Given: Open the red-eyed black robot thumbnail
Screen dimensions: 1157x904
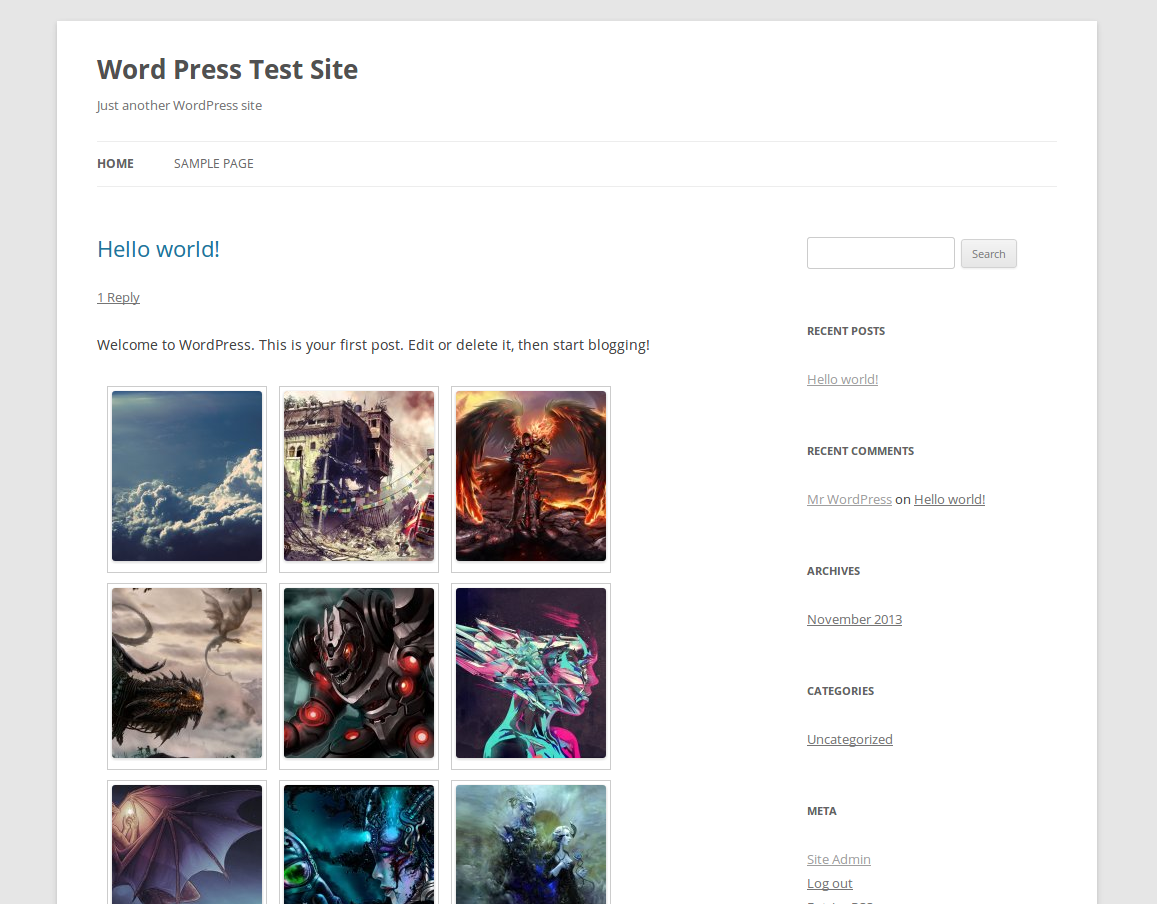Looking at the screenshot, I should click(359, 673).
